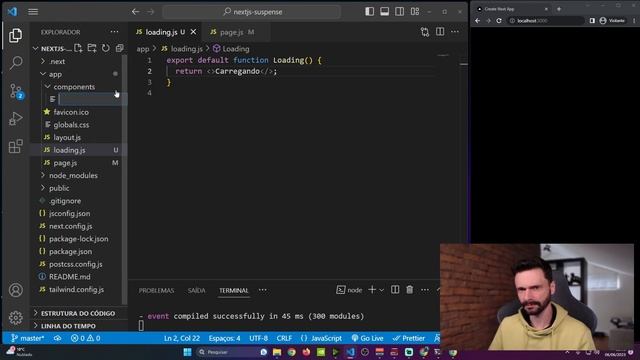Open Source Control view with badge
640x360 pixels.
(x=16, y=91)
